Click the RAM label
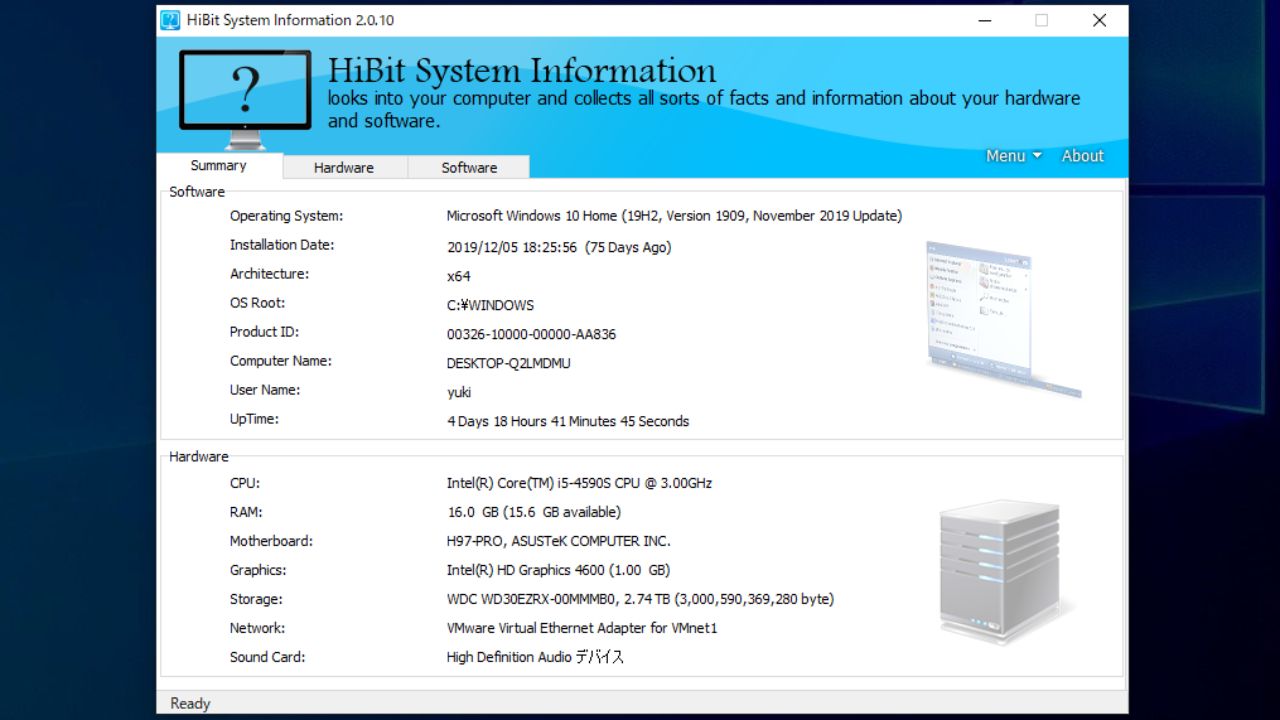The width and height of the screenshot is (1280, 720). (245, 512)
